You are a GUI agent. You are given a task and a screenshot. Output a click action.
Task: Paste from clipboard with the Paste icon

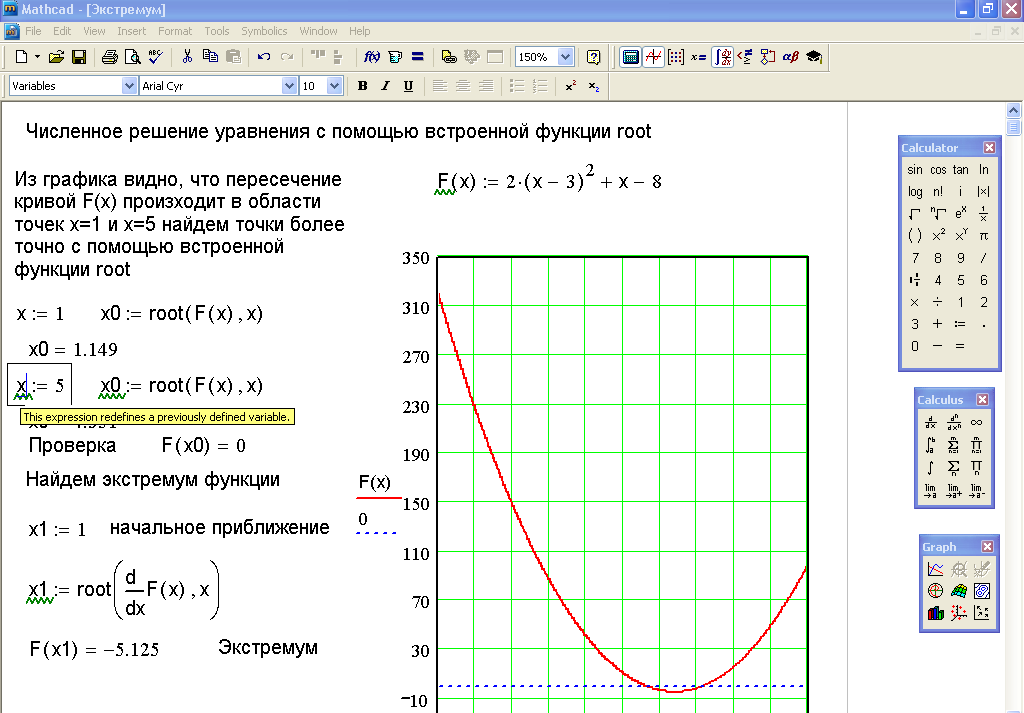point(233,57)
